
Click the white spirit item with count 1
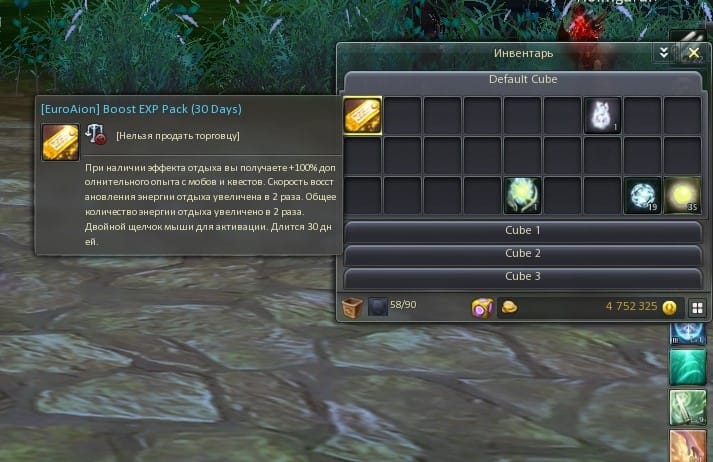pos(602,116)
